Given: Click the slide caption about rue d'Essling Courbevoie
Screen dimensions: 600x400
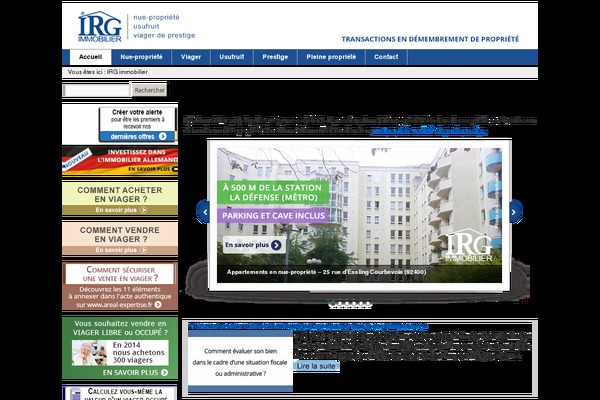Looking at the screenshot, I should coord(326,272).
